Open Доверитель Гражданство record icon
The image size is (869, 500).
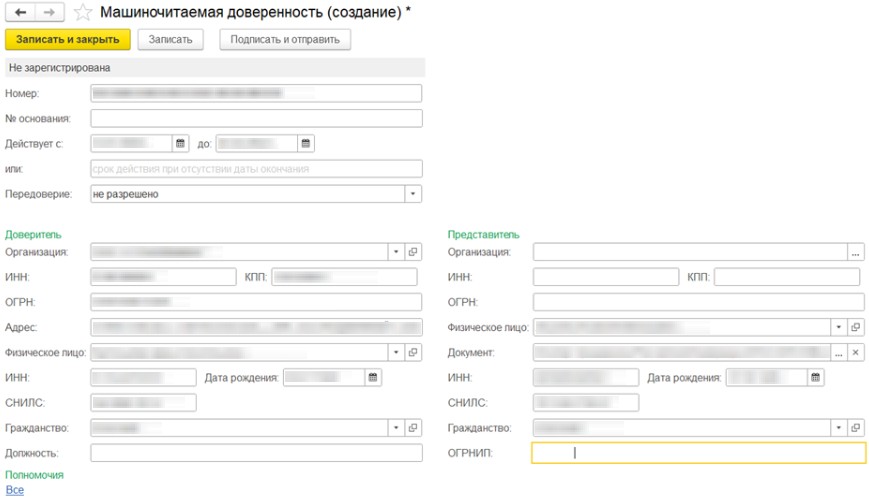413,428
